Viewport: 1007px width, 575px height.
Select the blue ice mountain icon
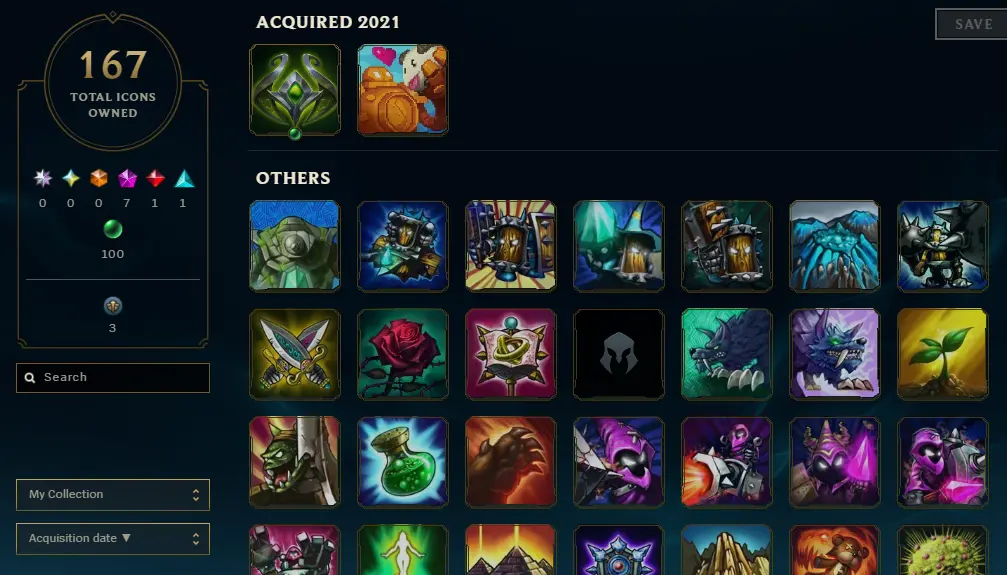(x=834, y=245)
